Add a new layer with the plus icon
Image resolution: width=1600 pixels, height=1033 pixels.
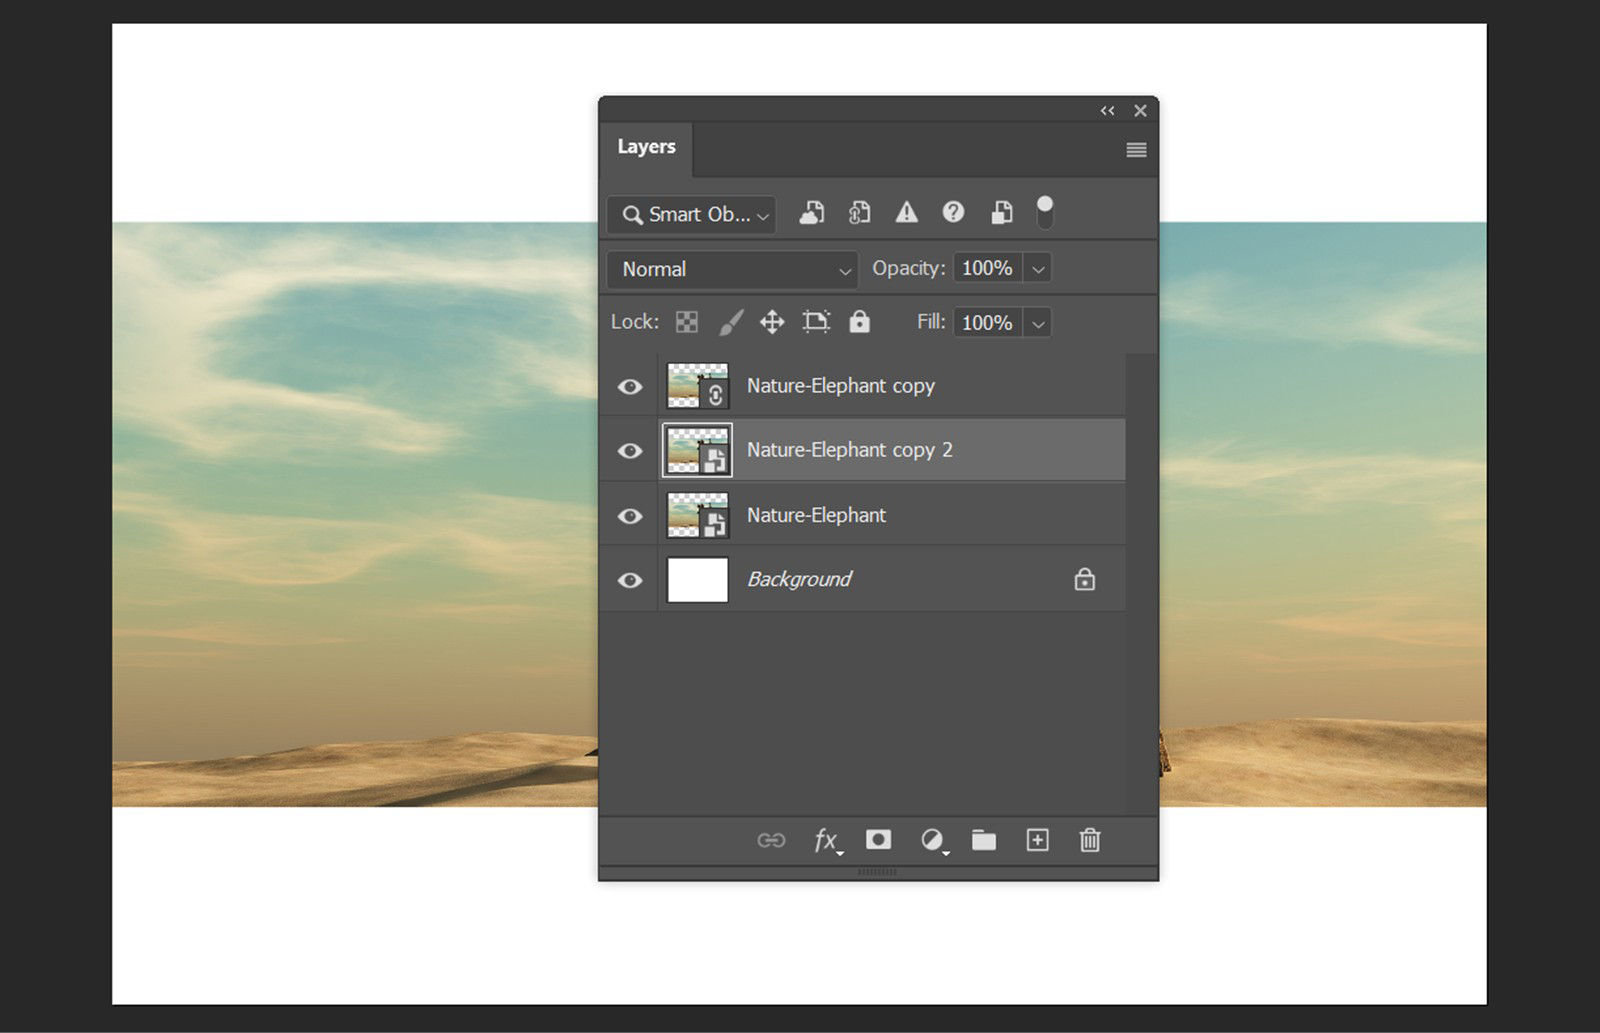pos(1037,840)
